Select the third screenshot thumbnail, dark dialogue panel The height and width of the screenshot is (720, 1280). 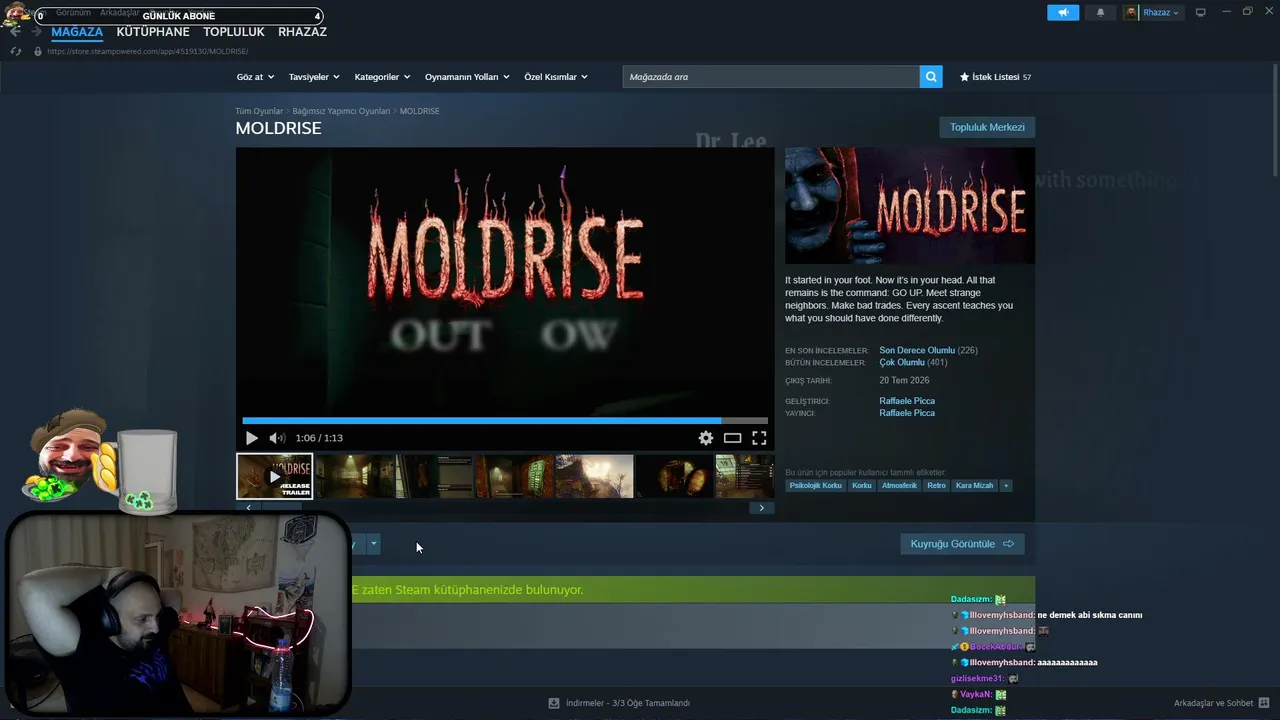(434, 476)
